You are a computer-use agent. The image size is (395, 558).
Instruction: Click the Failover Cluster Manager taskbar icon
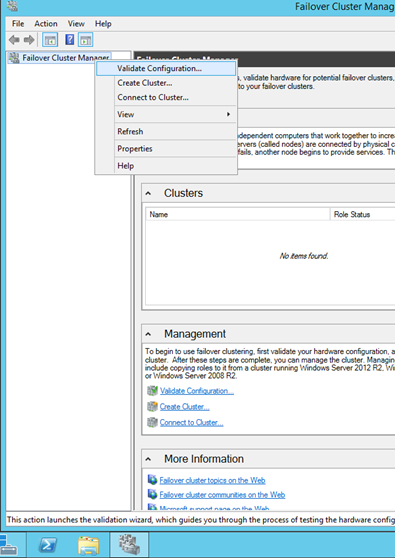pyautogui.click(x=129, y=545)
